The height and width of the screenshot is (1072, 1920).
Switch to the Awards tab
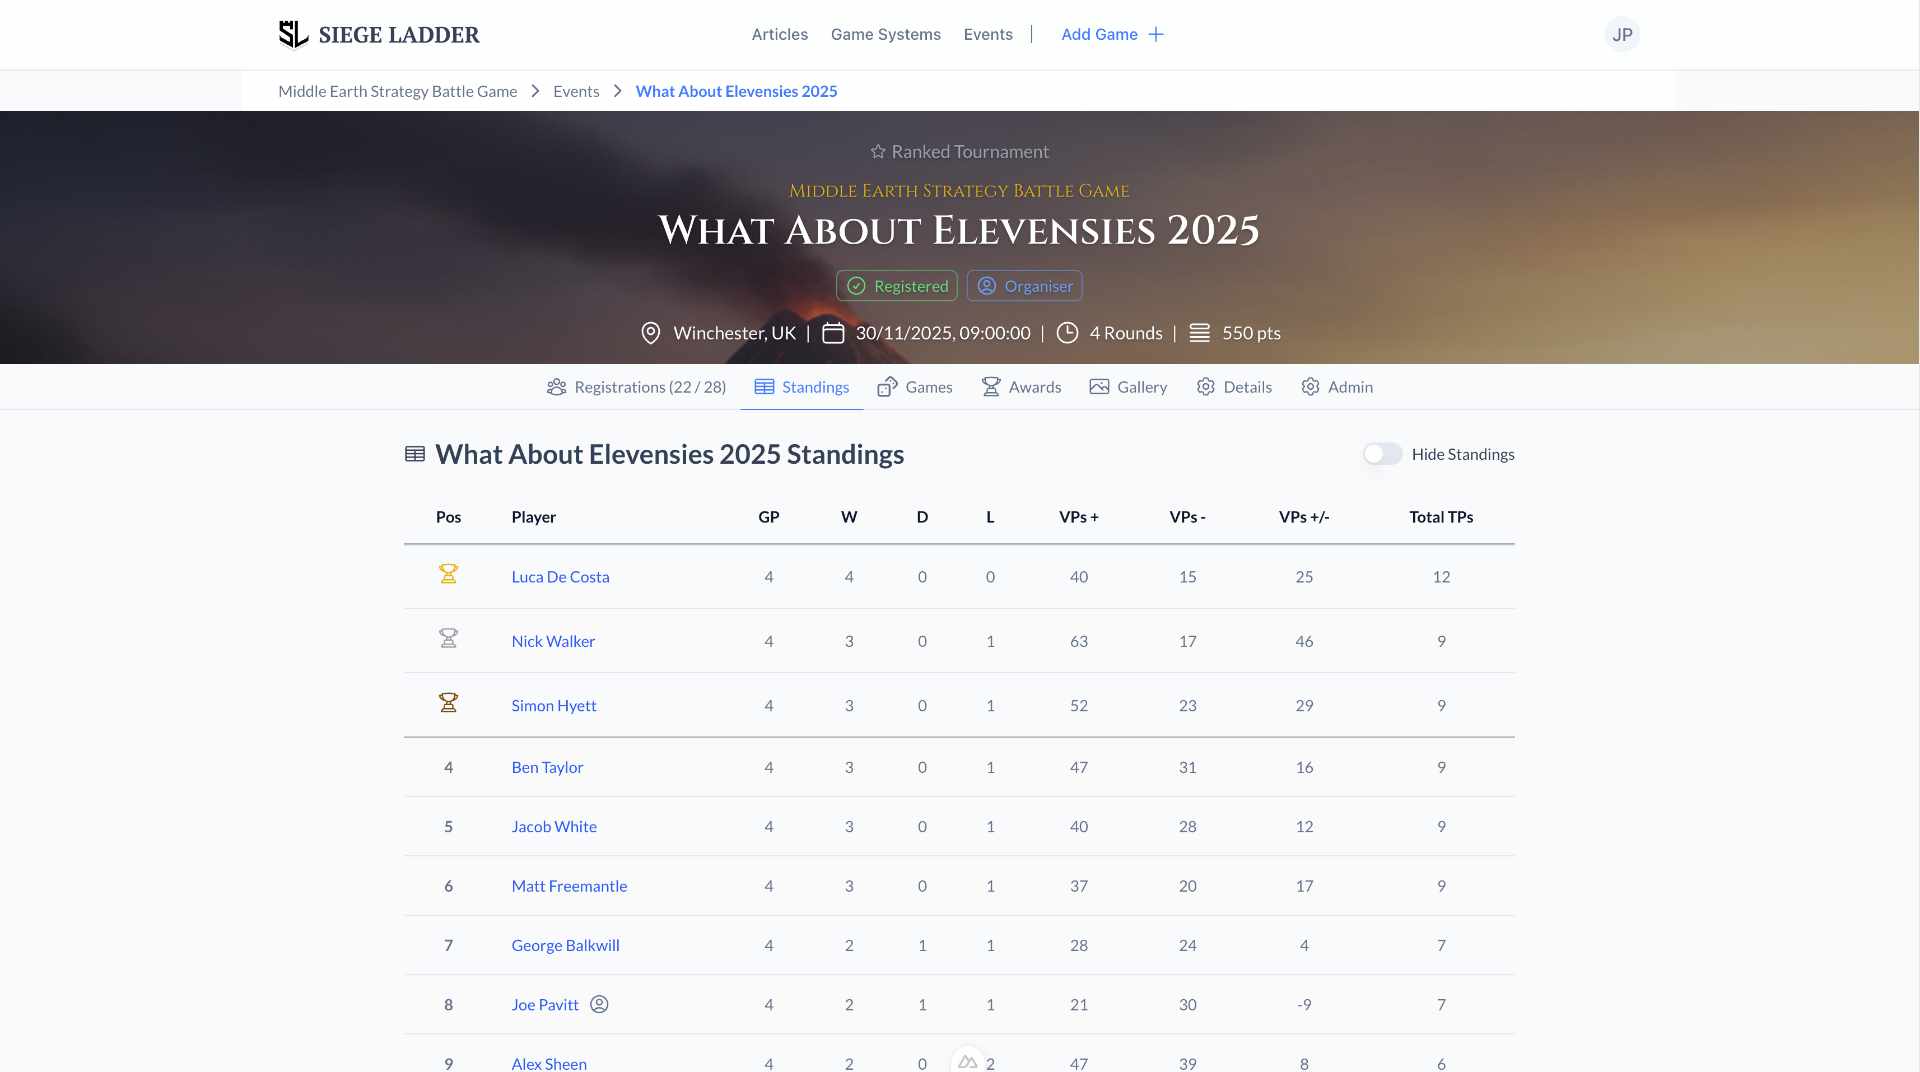pos(1021,387)
